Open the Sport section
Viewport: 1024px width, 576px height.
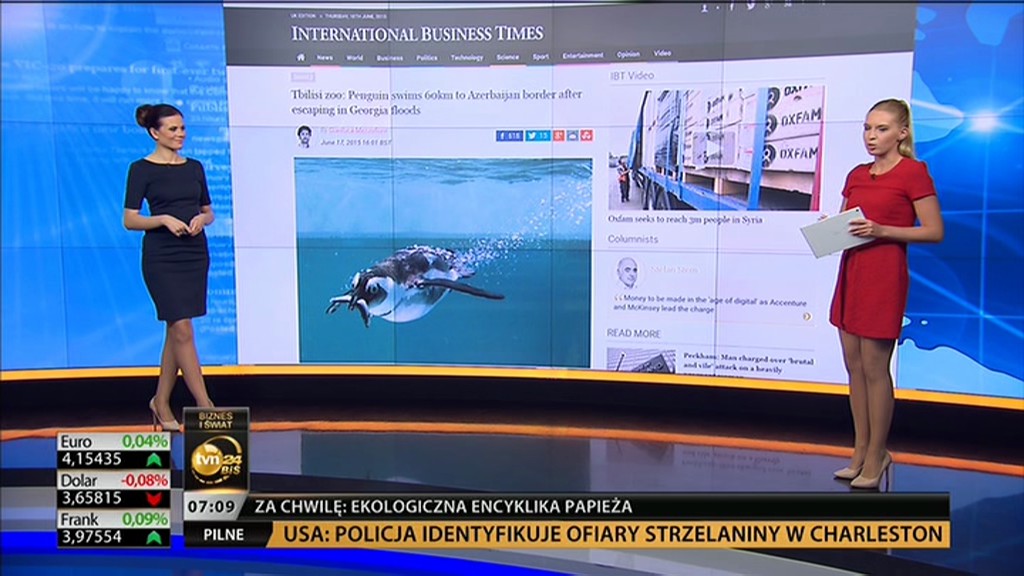click(541, 56)
